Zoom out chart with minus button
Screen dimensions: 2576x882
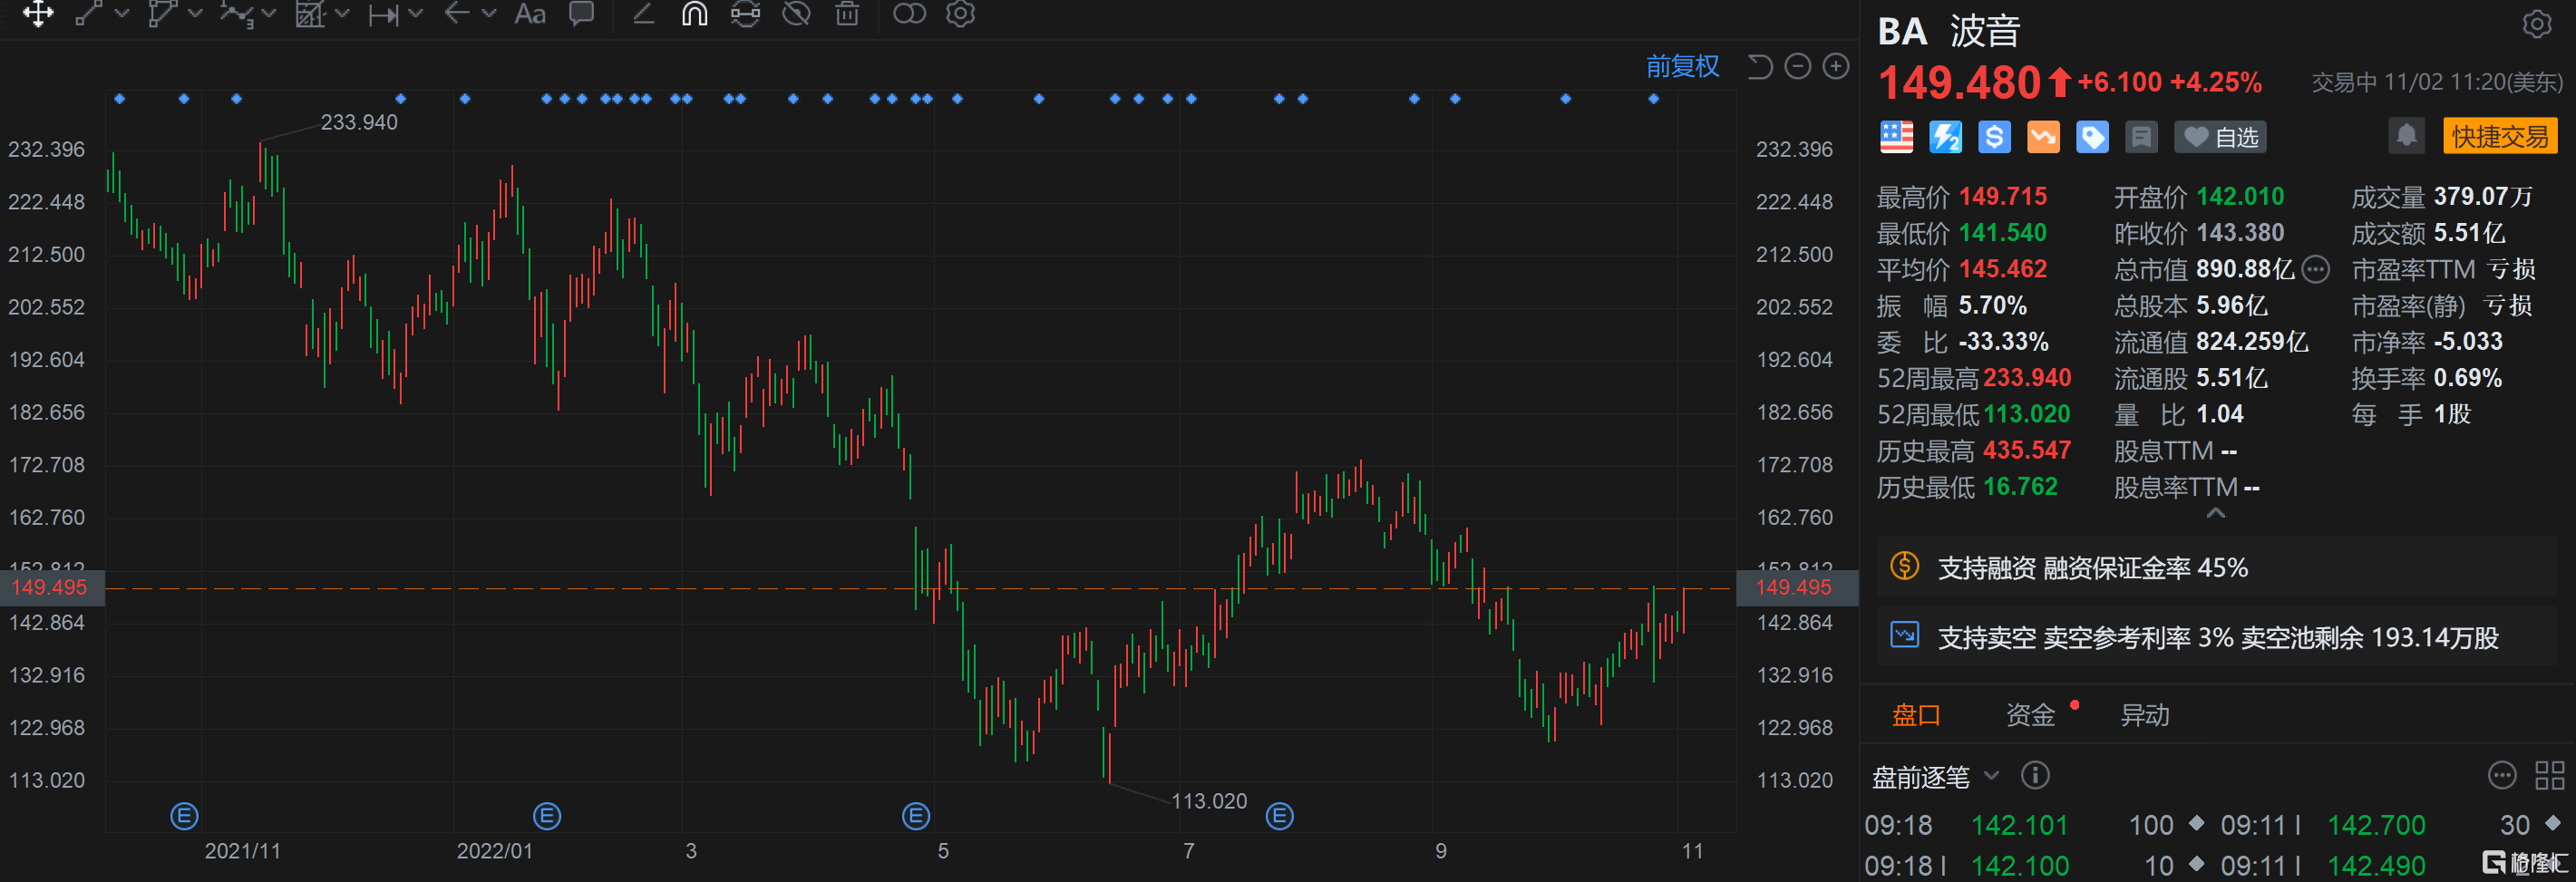(1798, 66)
